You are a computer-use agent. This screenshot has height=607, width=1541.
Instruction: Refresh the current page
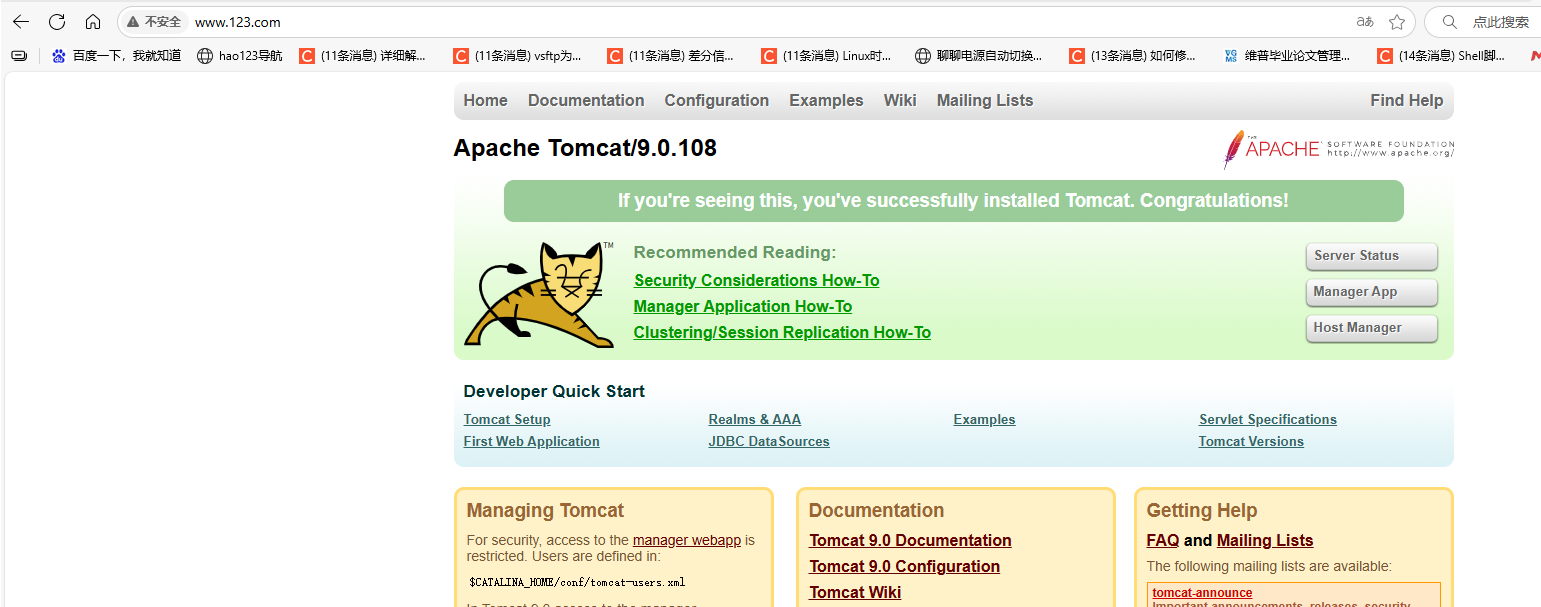tap(58, 20)
